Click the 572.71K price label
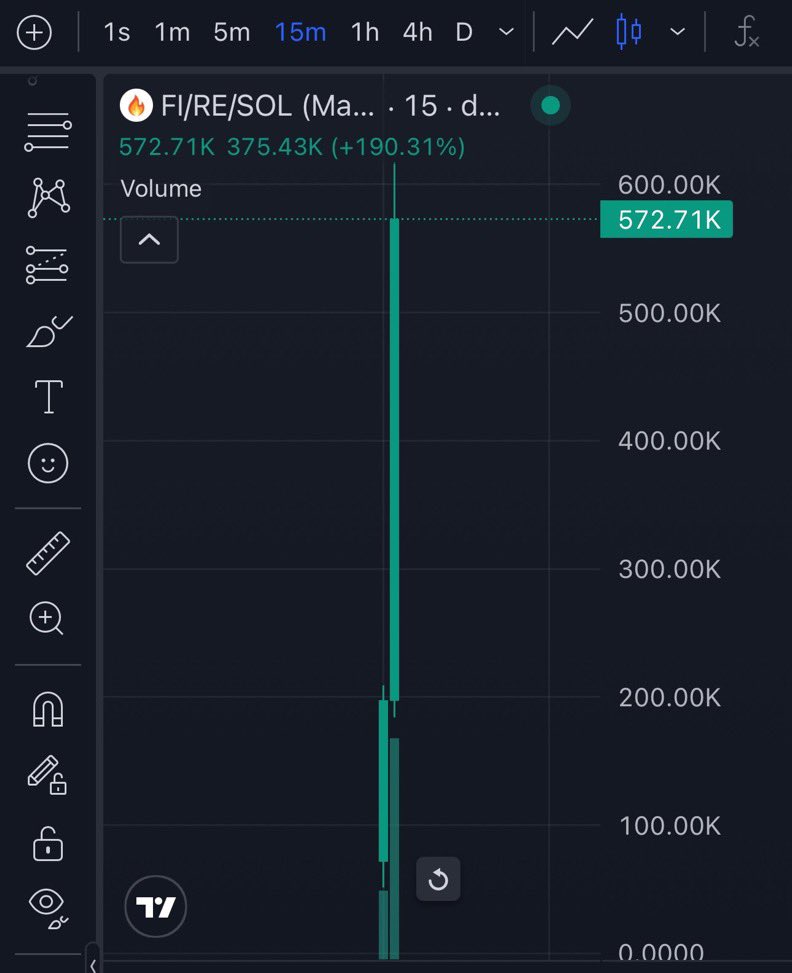 coord(666,219)
